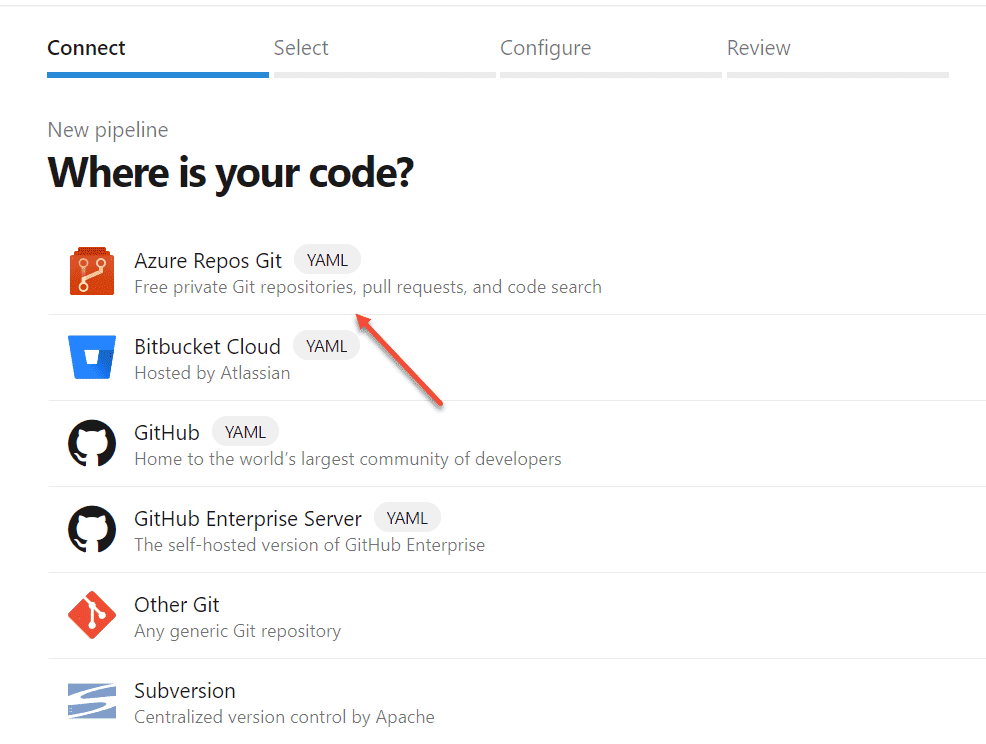The width and height of the screenshot is (986, 744).
Task: Click the Subversion logo icon
Action: [92, 701]
